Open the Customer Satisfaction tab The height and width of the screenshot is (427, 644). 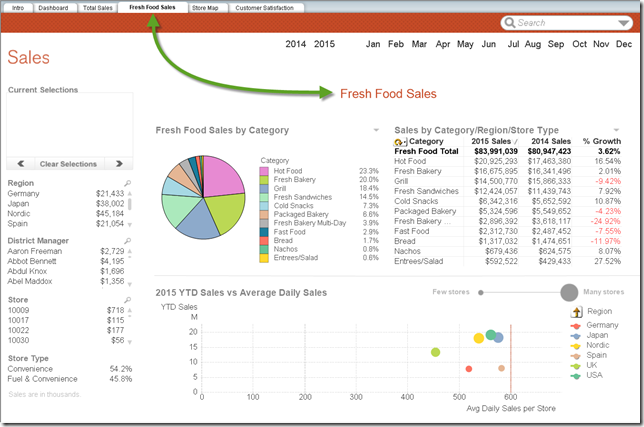264,8
